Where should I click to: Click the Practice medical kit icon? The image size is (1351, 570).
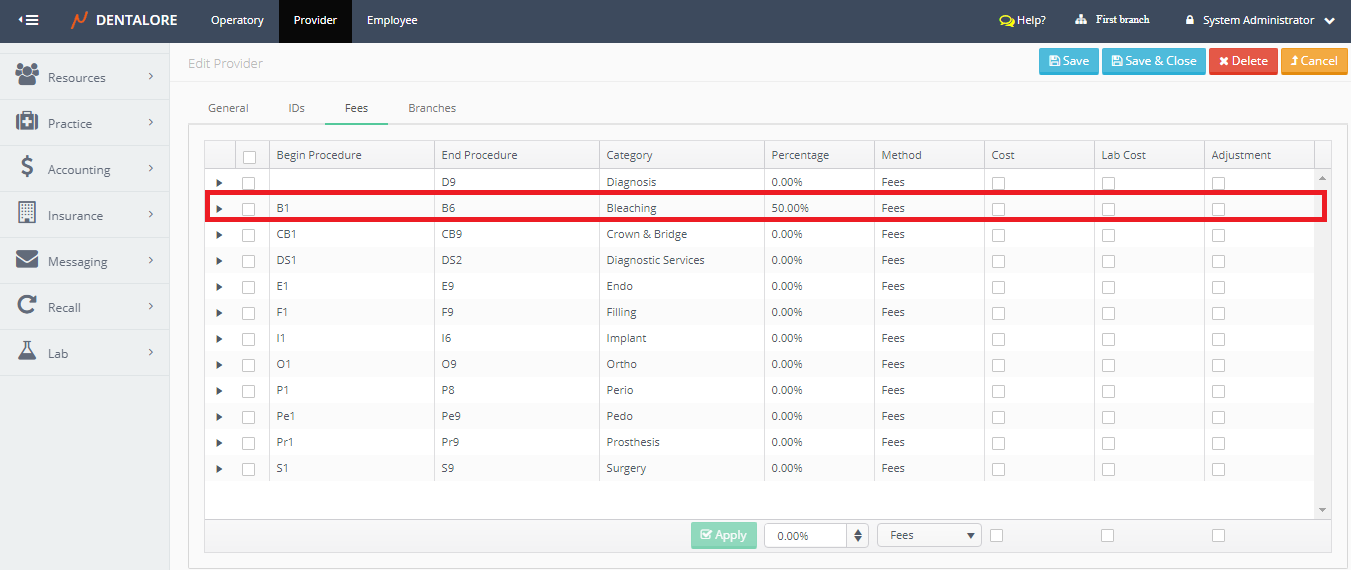coord(27,122)
